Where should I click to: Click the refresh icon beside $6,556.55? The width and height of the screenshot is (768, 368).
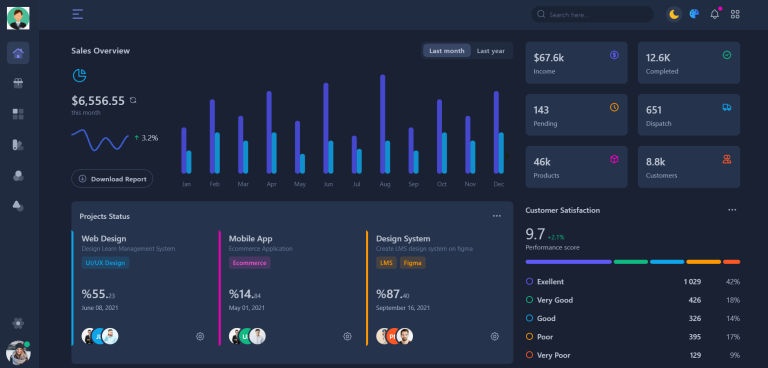click(x=133, y=100)
